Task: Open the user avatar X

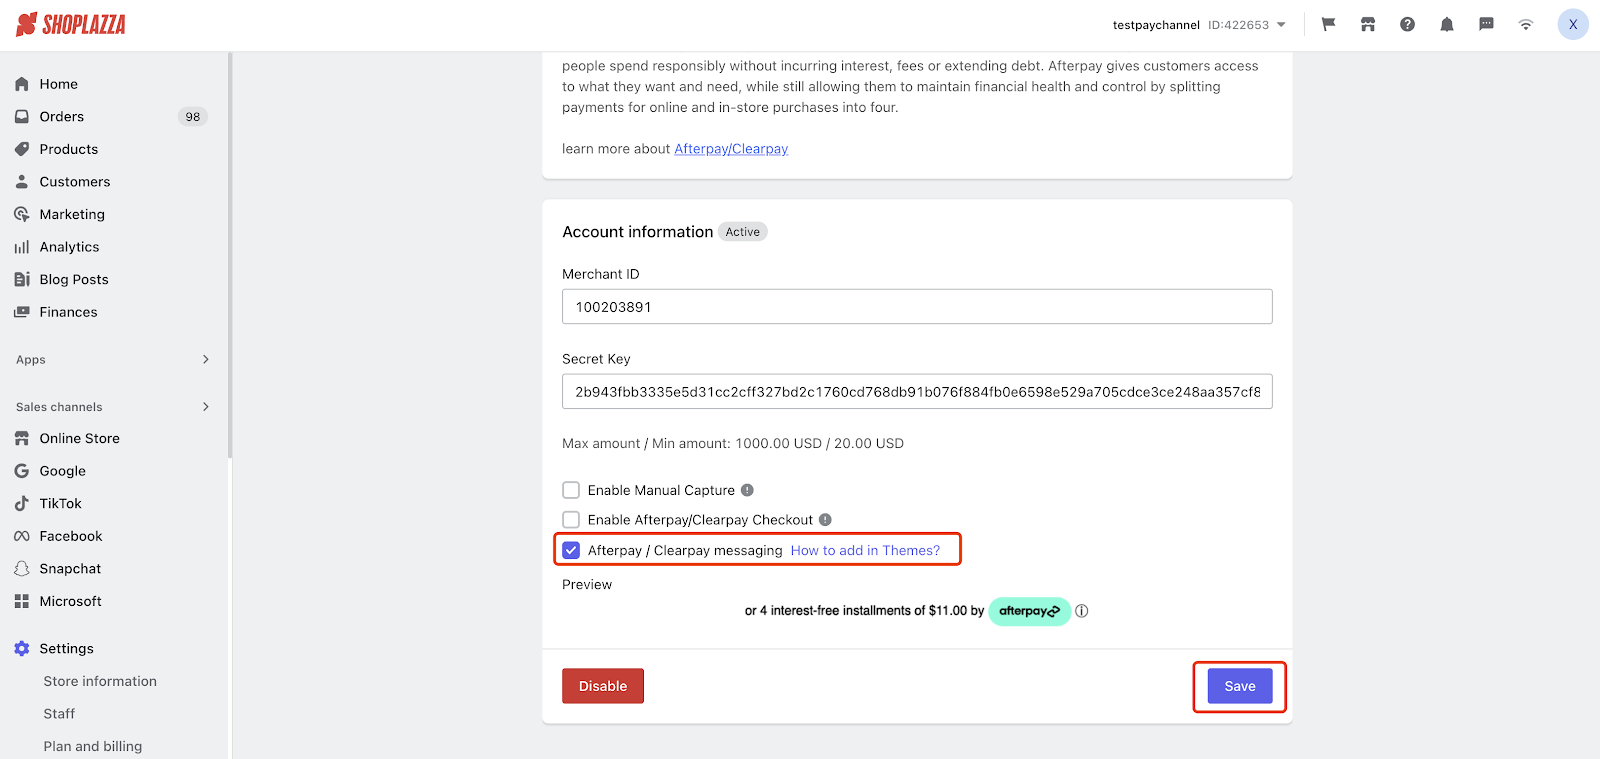Action: [x=1573, y=24]
